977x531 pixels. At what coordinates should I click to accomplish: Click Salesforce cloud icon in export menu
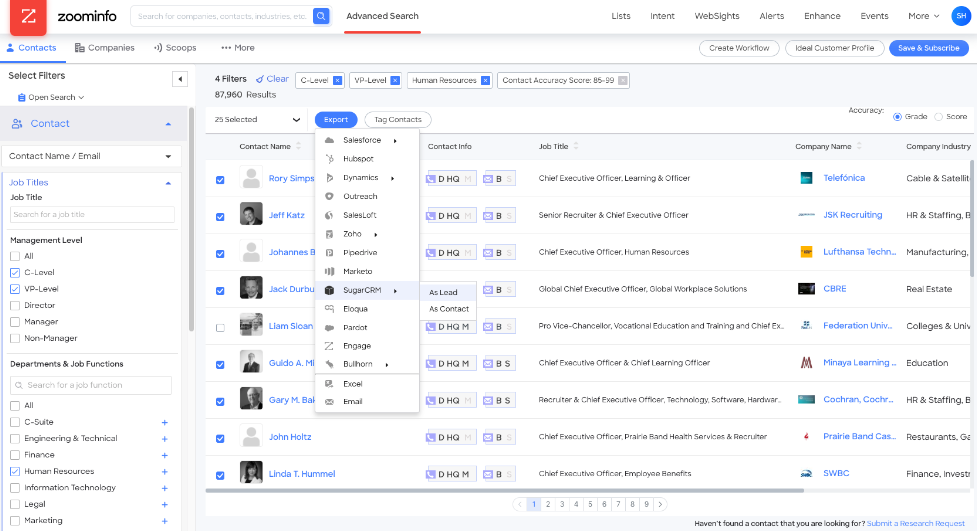[330, 140]
